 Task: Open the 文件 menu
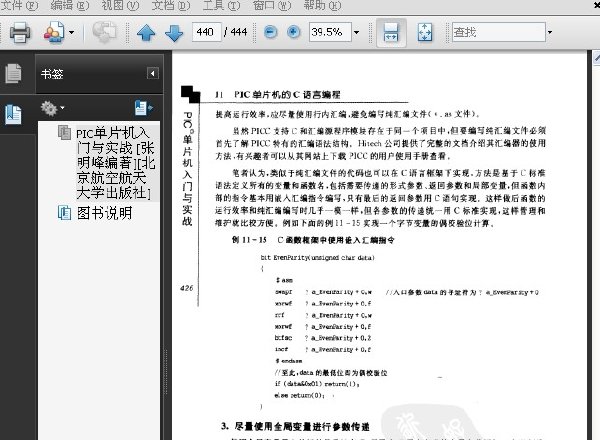tap(19, 5)
